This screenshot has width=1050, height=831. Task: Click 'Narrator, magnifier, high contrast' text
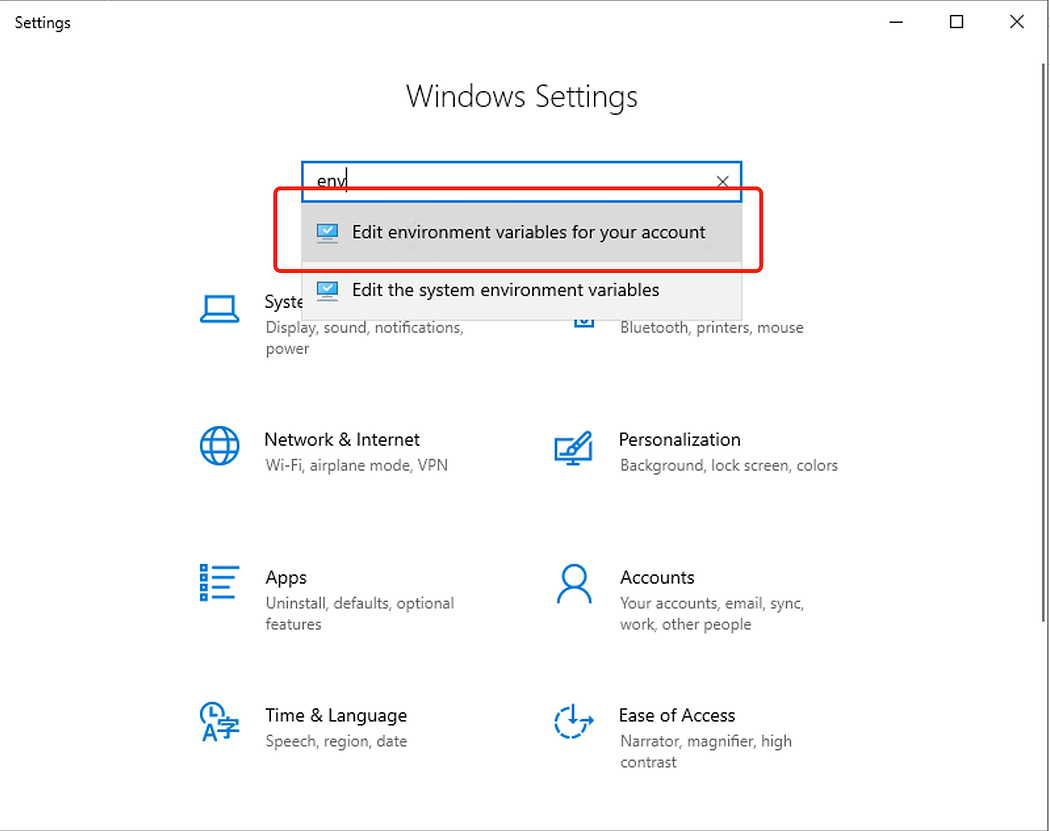click(x=706, y=751)
